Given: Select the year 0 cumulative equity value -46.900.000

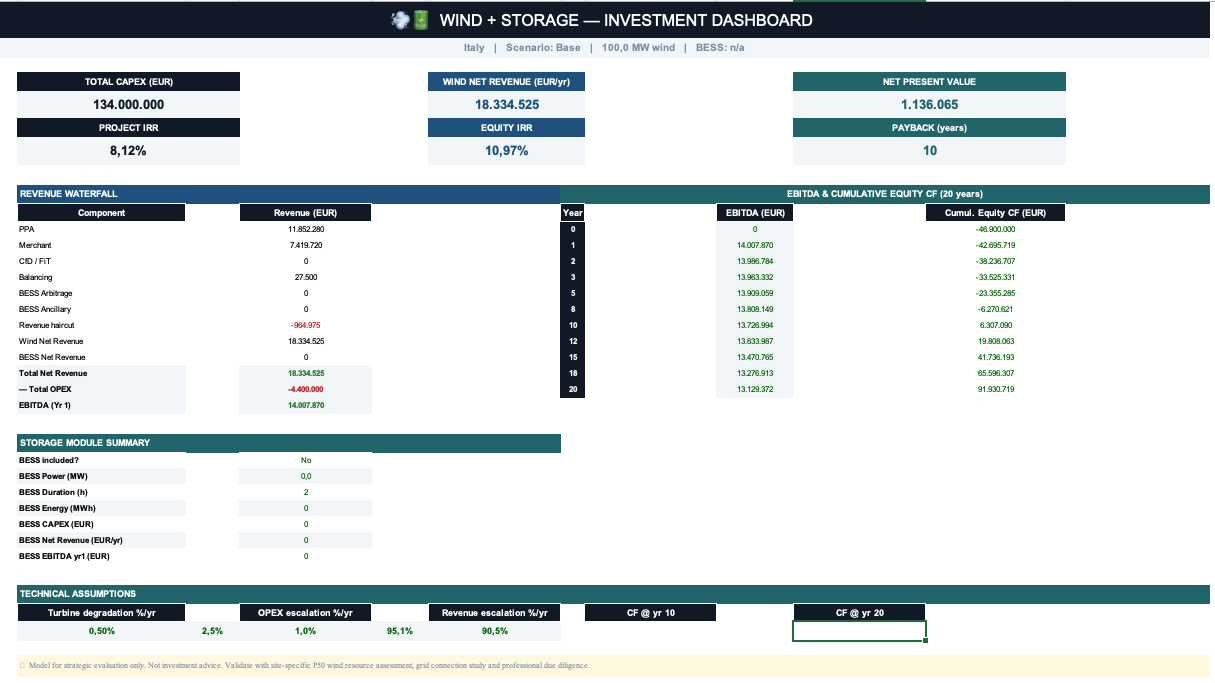Looking at the screenshot, I should [995, 229].
